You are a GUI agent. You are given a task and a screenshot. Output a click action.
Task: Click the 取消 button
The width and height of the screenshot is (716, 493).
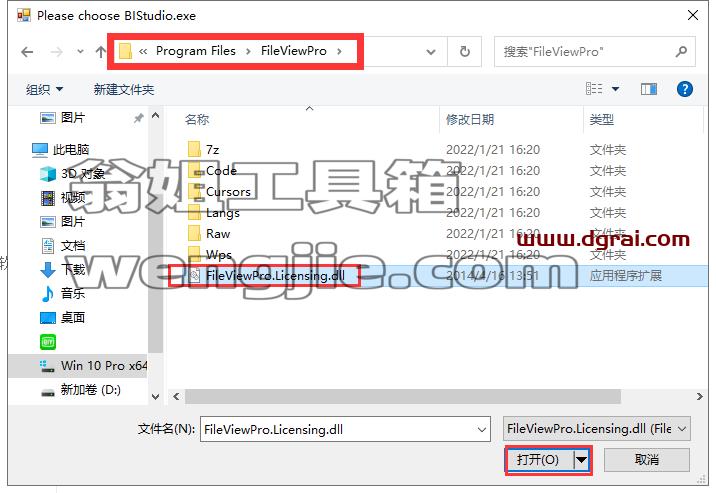tap(647, 460)
